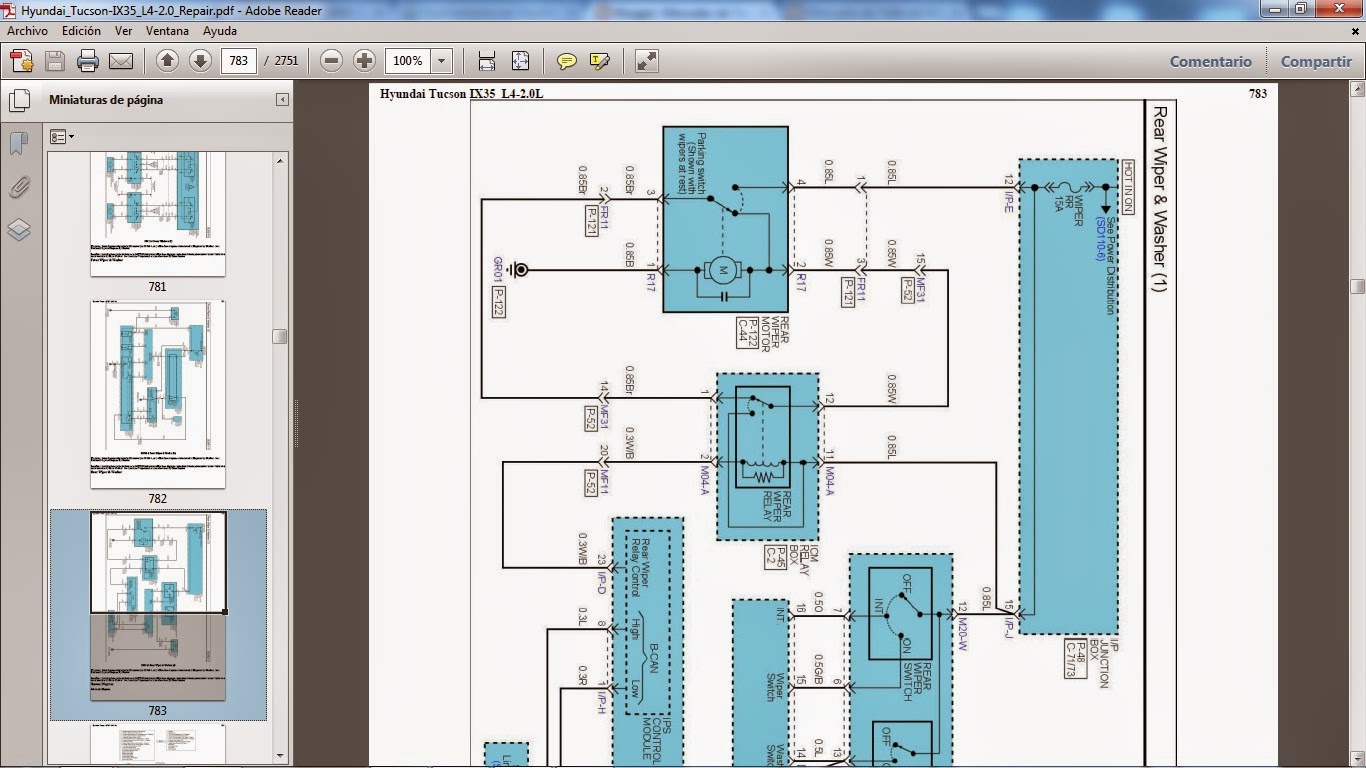
Task: Zoom in with the plus button
Action: 365,61
